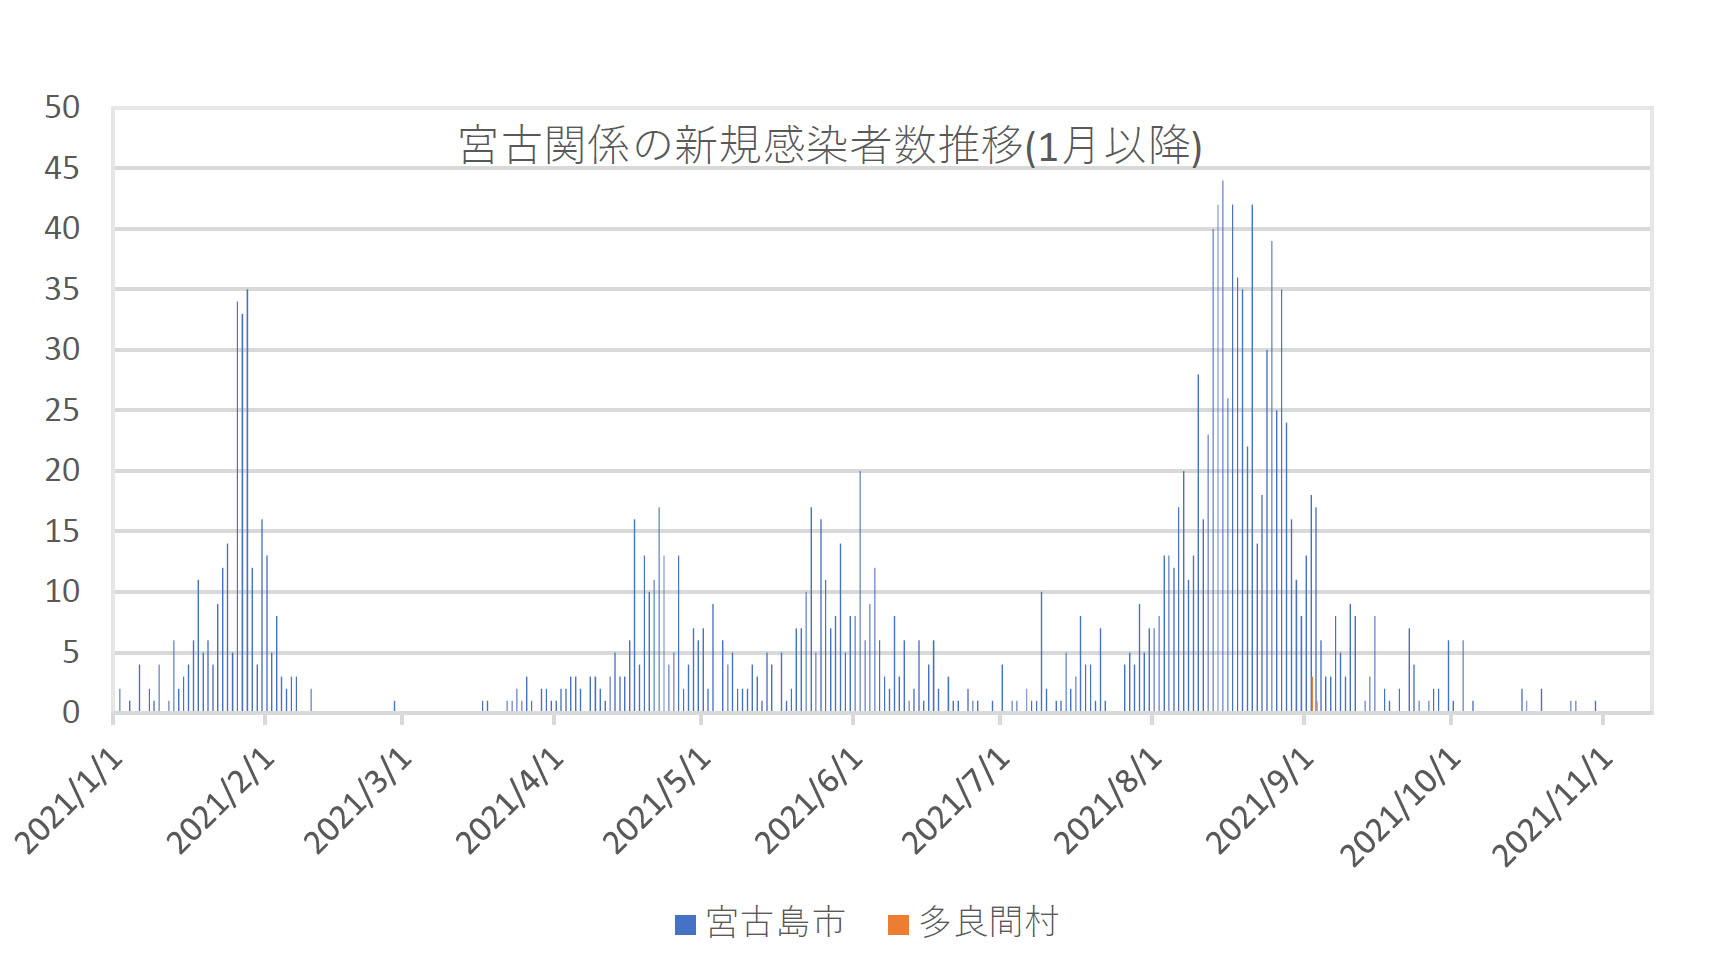This screenshot has height=980, width=1720.
Task: Click the blue 宮古島市 legend swatch
Action: click(x=685, y=925)
